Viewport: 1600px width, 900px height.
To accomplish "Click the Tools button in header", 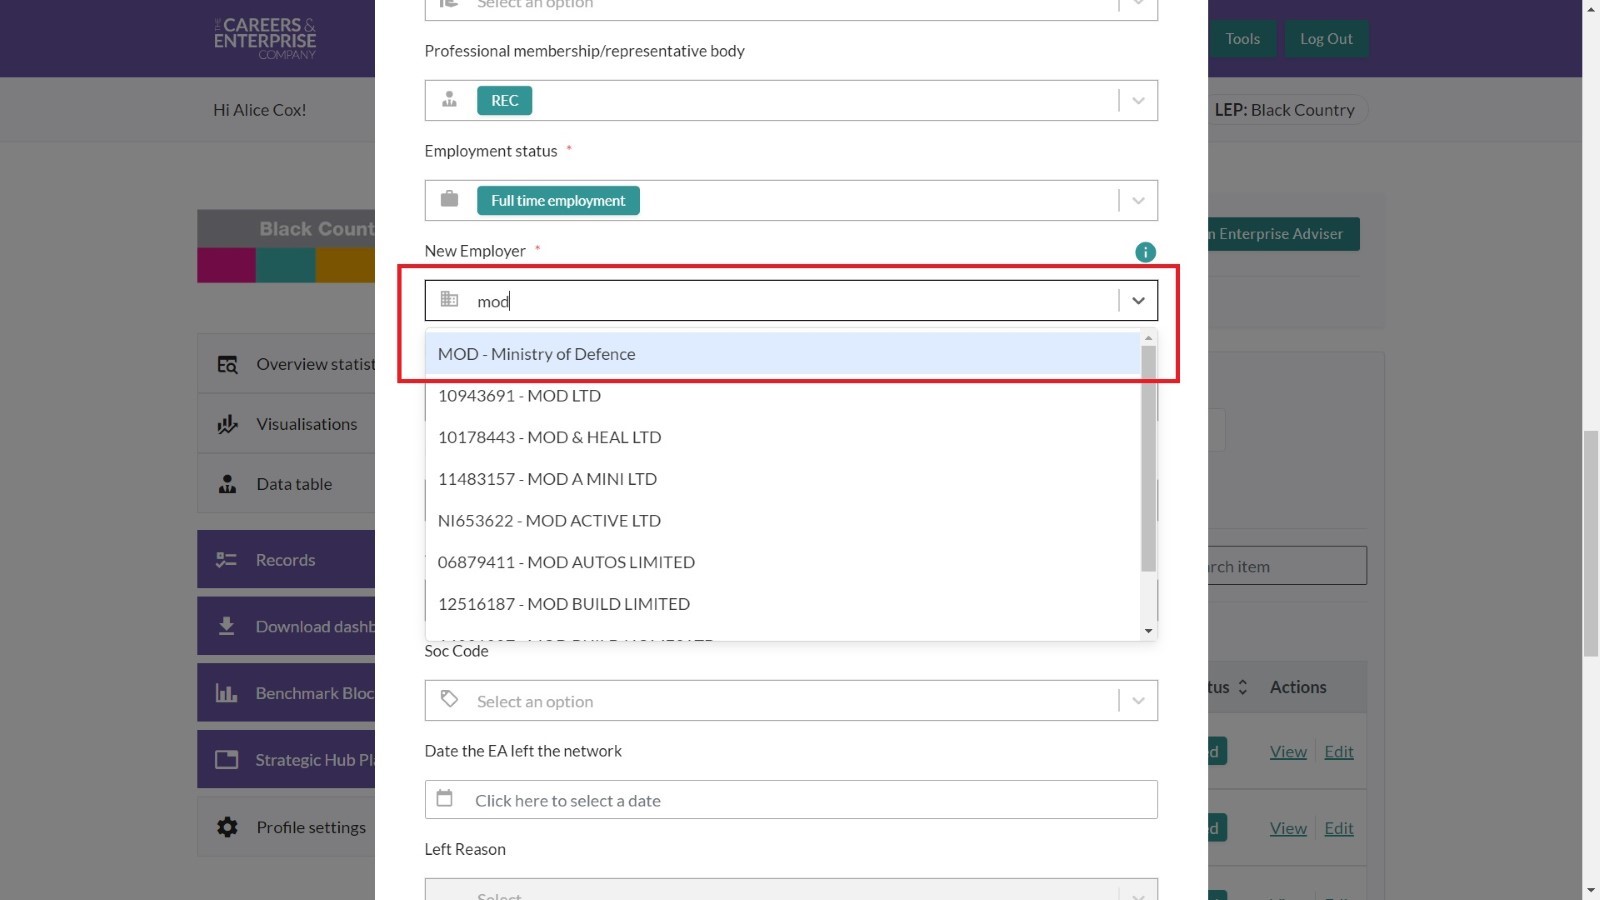I will tap(1242, 39).
